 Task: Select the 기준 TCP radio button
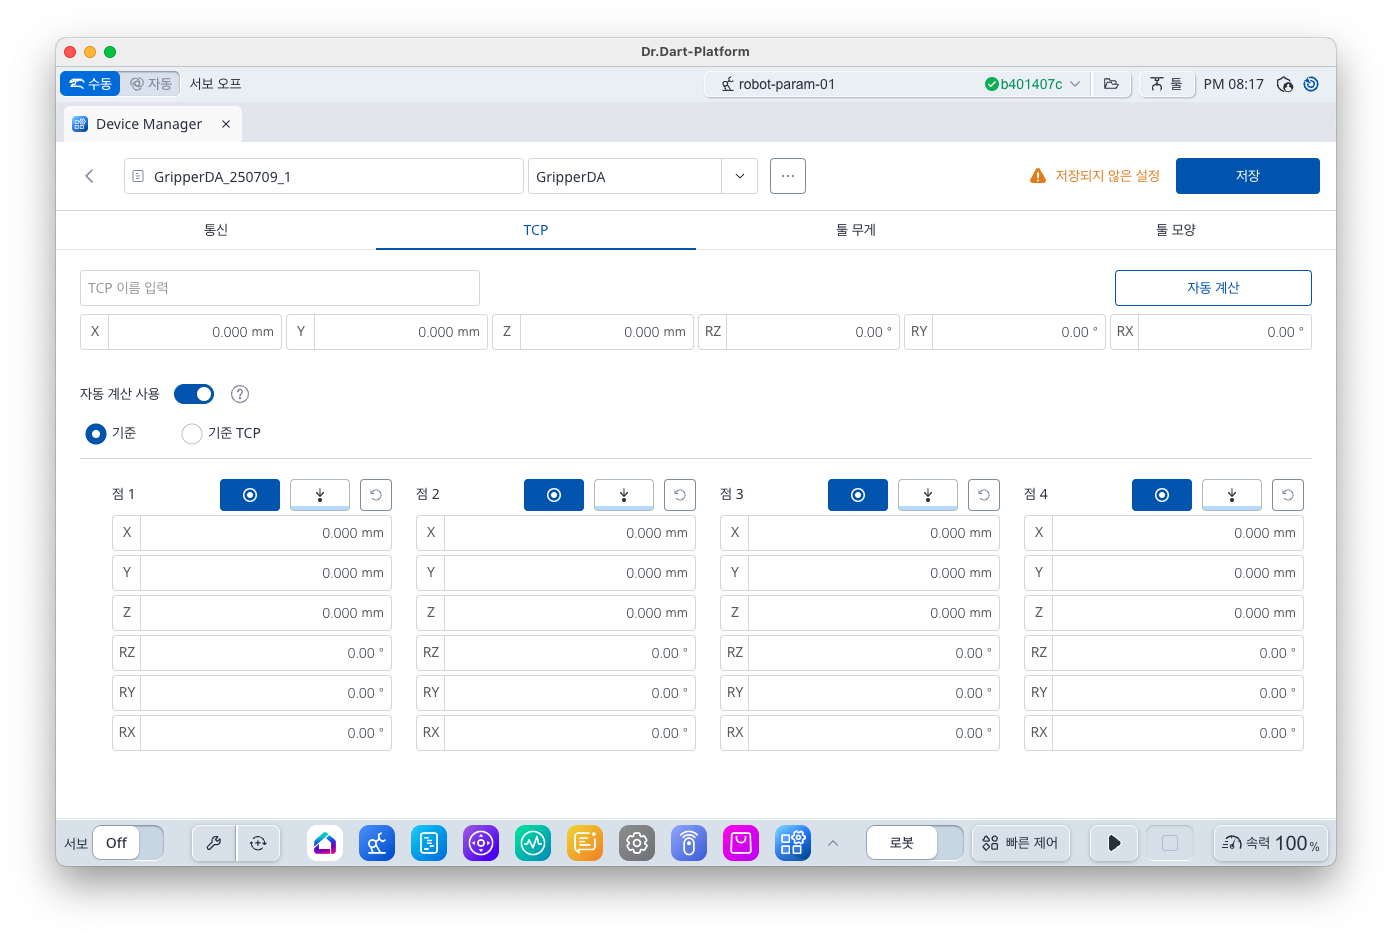click(192, 433)
